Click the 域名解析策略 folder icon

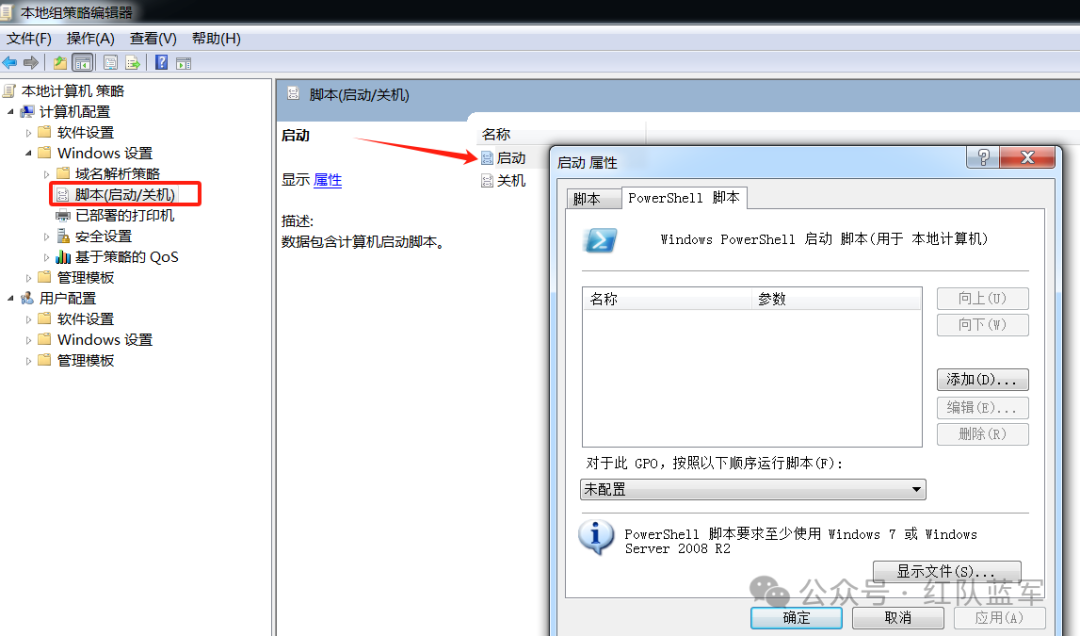coord(63,173)
